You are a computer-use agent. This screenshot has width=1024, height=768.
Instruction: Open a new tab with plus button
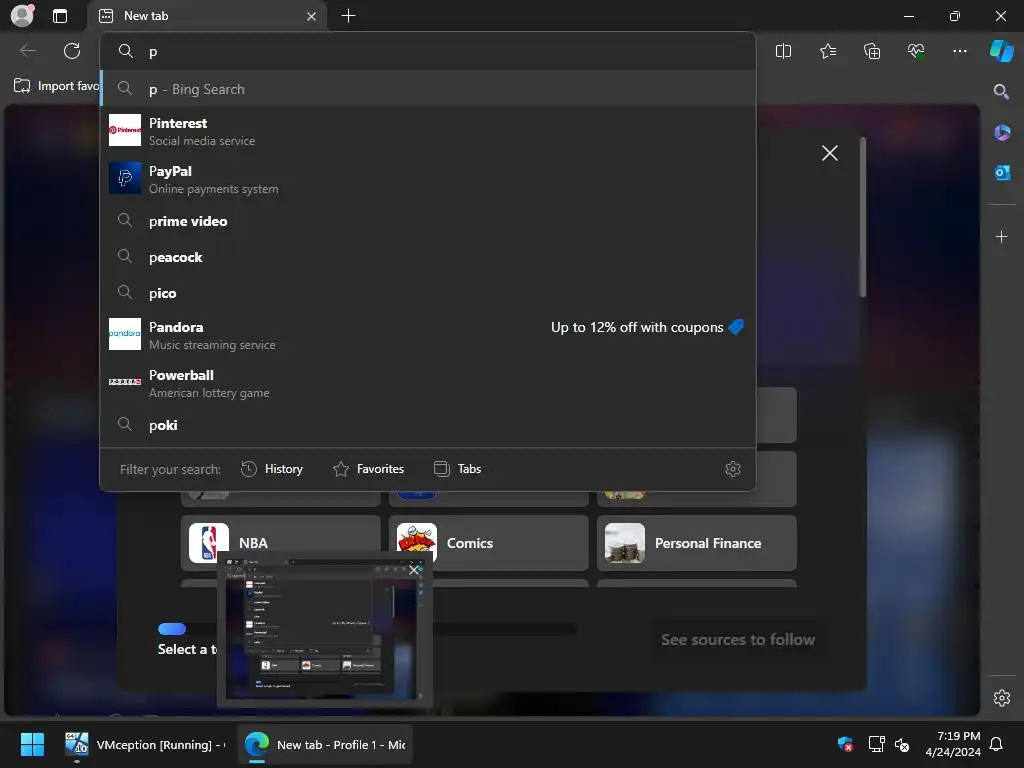(x=349, y=16)
